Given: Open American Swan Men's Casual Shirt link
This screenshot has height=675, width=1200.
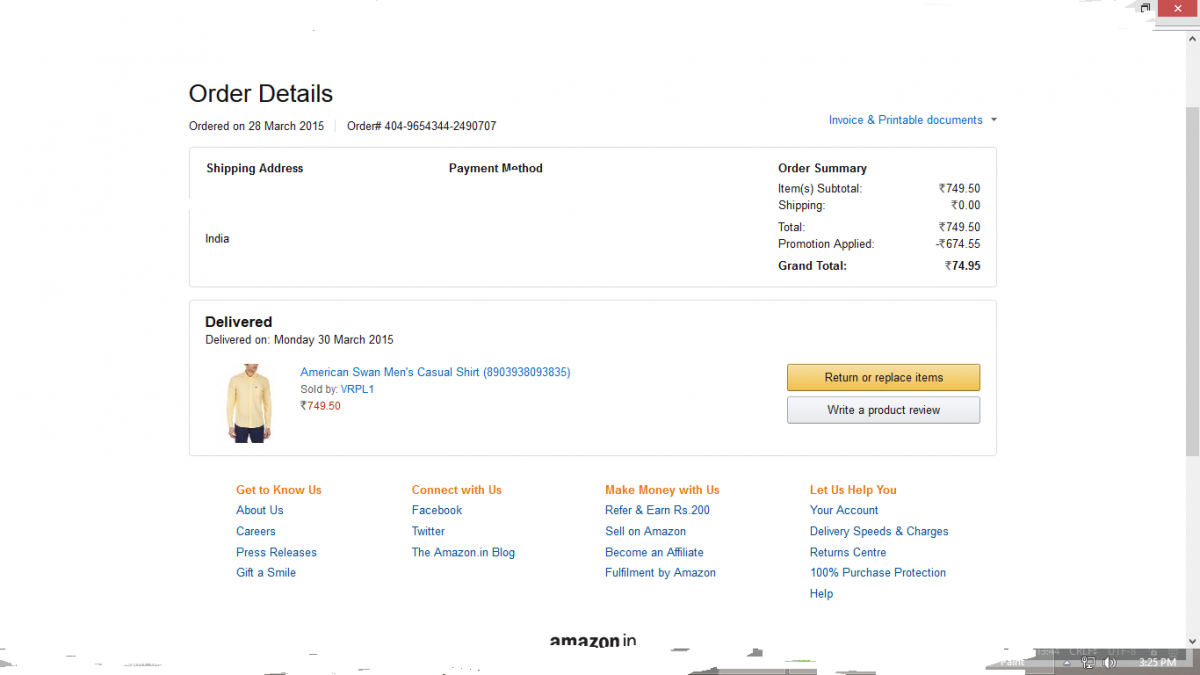Looking at the screenshot, I should pos(435,372).
